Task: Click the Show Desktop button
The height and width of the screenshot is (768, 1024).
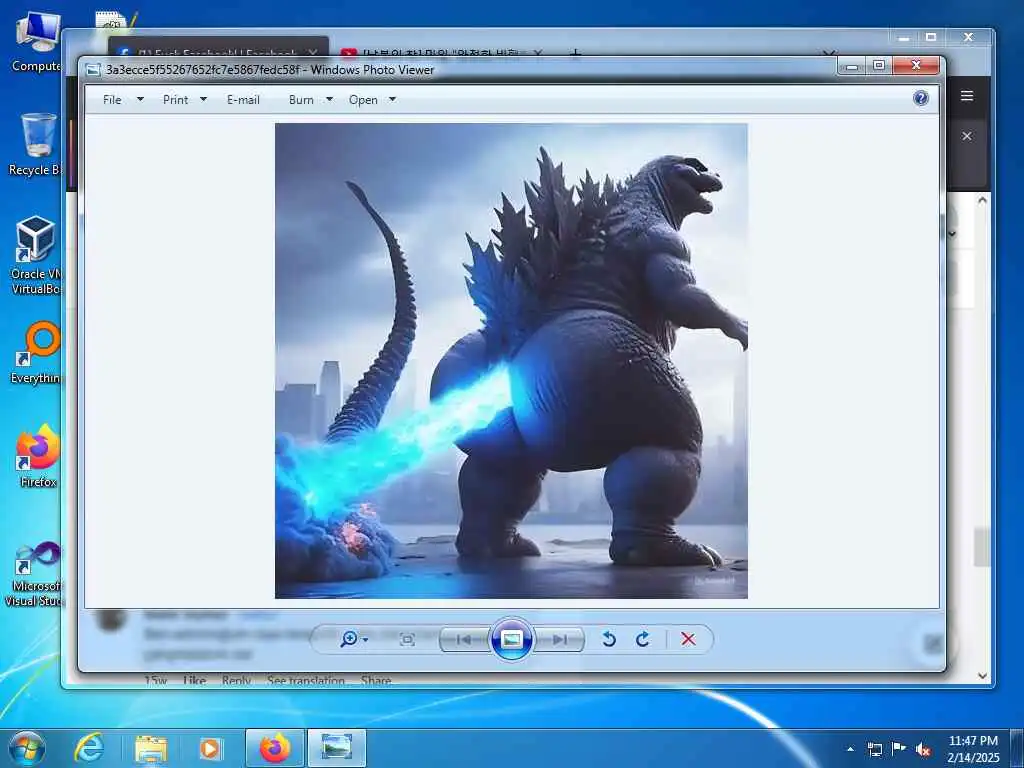Action: (x=1017, y=748)
